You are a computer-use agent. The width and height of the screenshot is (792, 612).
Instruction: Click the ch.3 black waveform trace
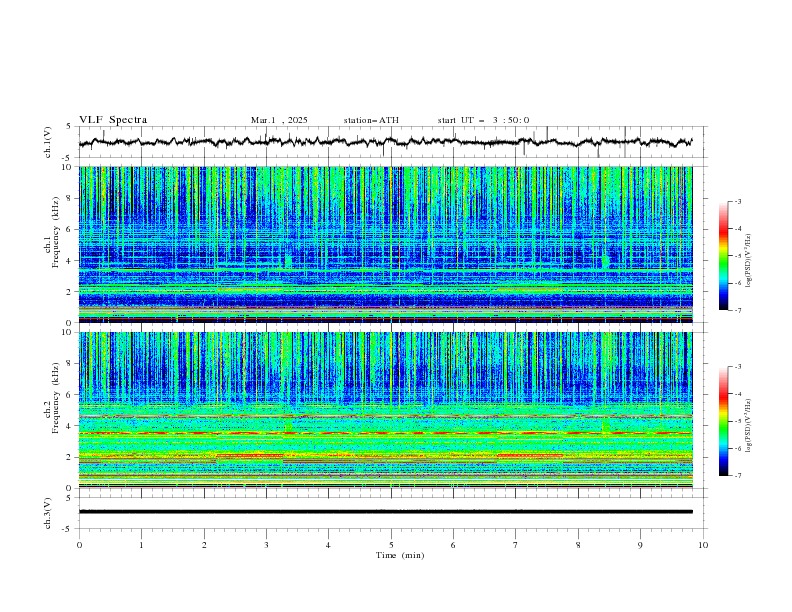[385, 512]
